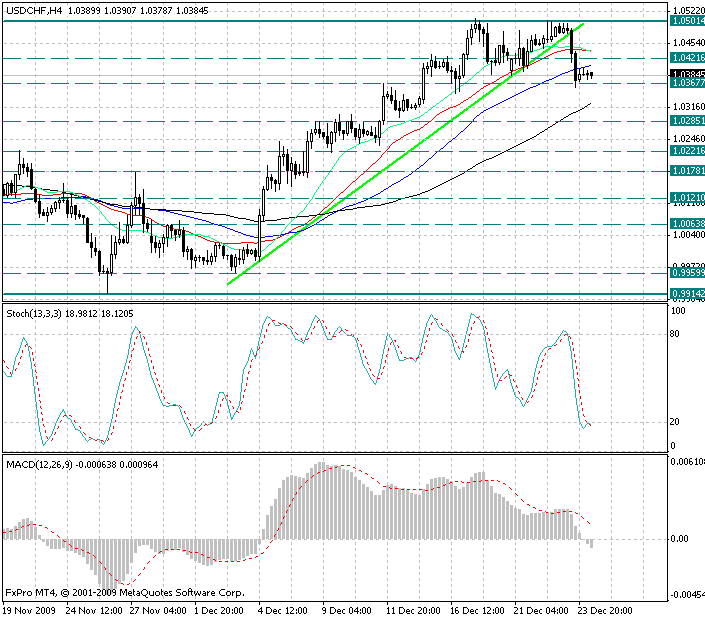Select the thick green ascending trendline

pos(406,153)
